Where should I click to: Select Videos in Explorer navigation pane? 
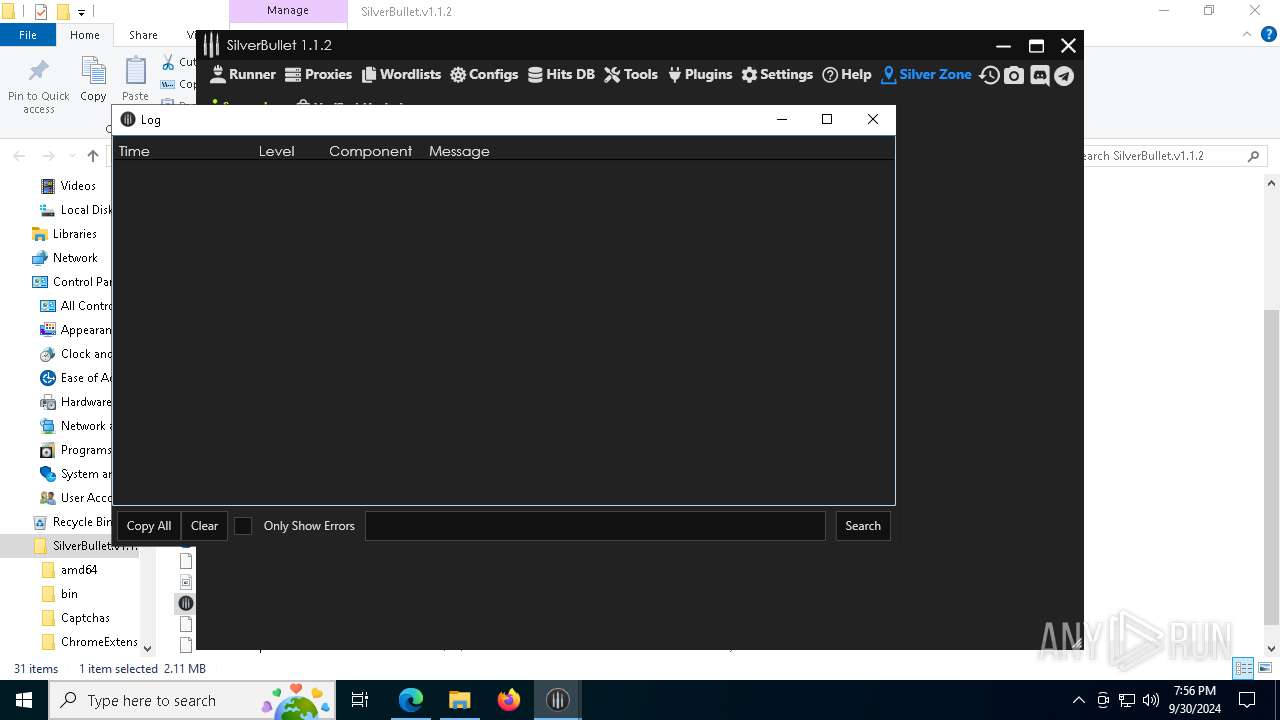point(78,186)
